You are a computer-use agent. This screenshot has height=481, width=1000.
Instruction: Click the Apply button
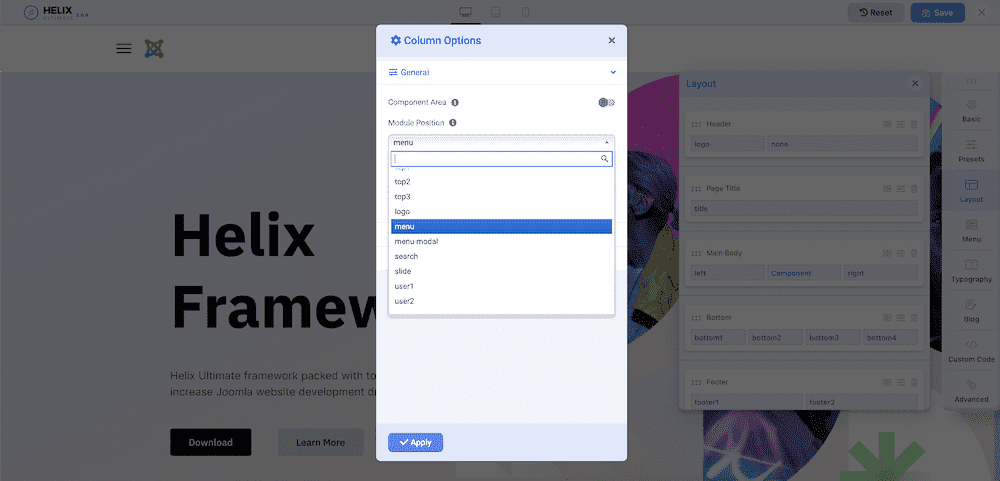[x=415, y=442]
